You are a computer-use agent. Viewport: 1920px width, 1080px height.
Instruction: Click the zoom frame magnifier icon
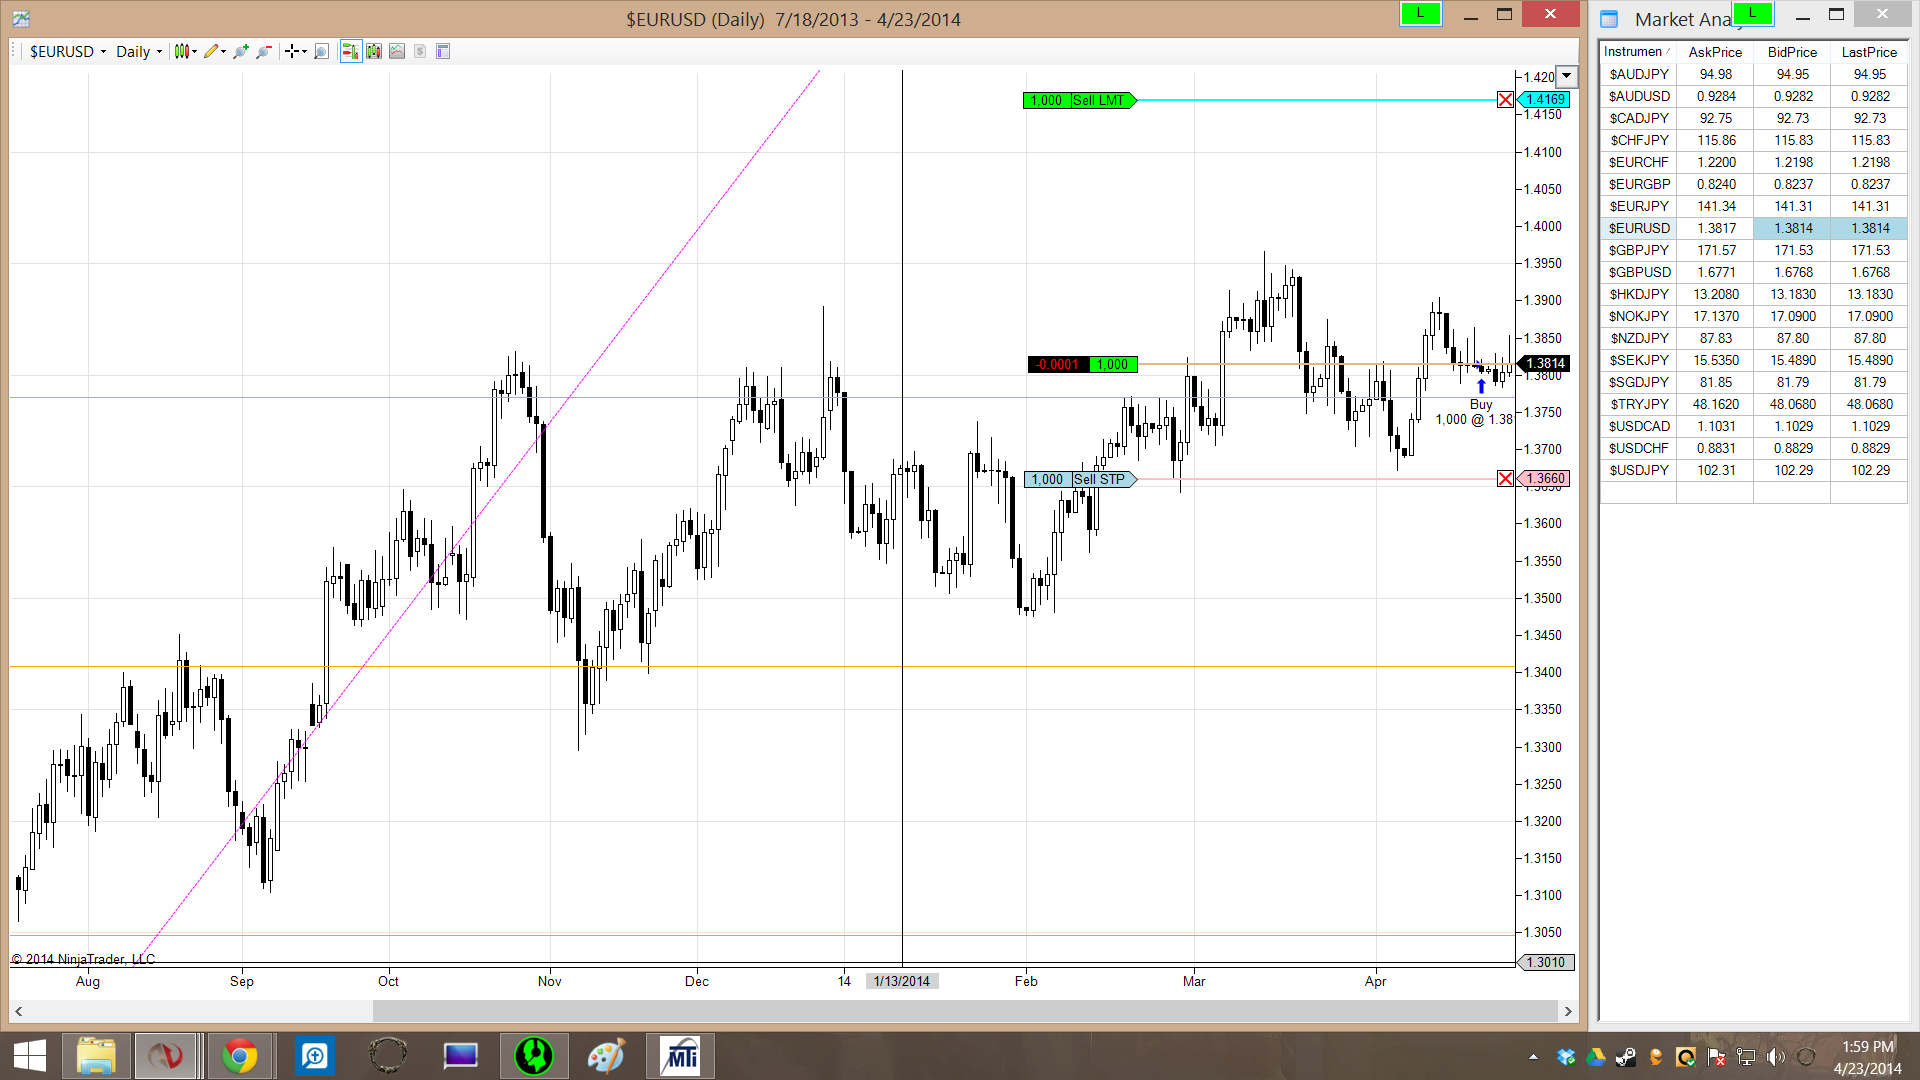(x=321, y=51)
